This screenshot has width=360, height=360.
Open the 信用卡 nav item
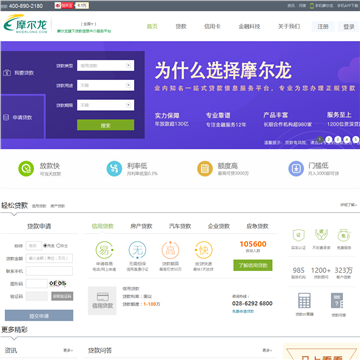(x=212, y=26)
